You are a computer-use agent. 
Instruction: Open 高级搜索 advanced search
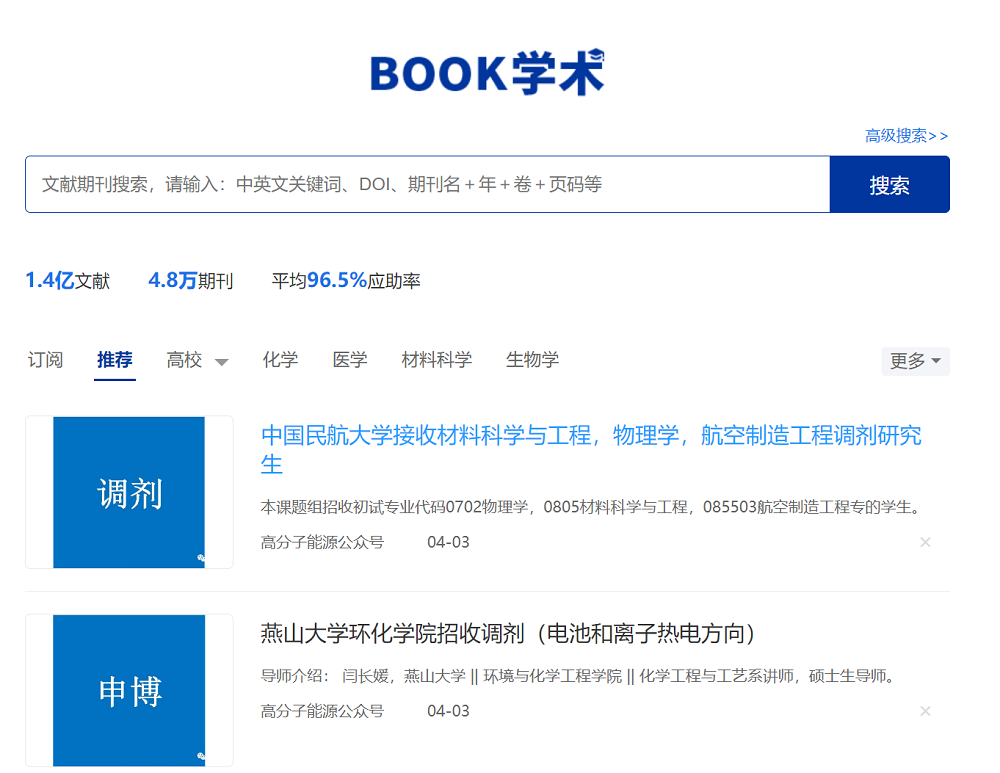click(905, 135)
